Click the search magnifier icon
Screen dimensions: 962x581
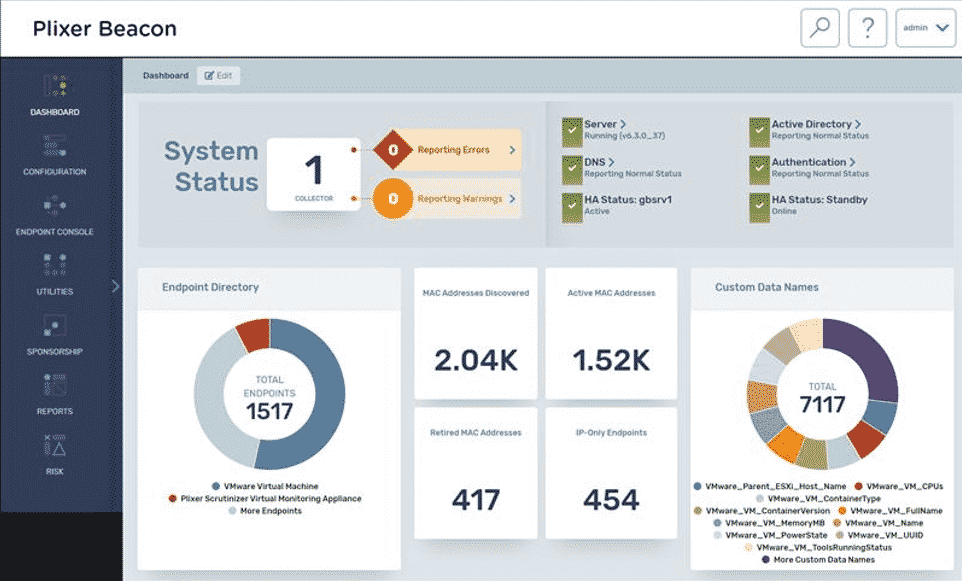click(820, 28)
